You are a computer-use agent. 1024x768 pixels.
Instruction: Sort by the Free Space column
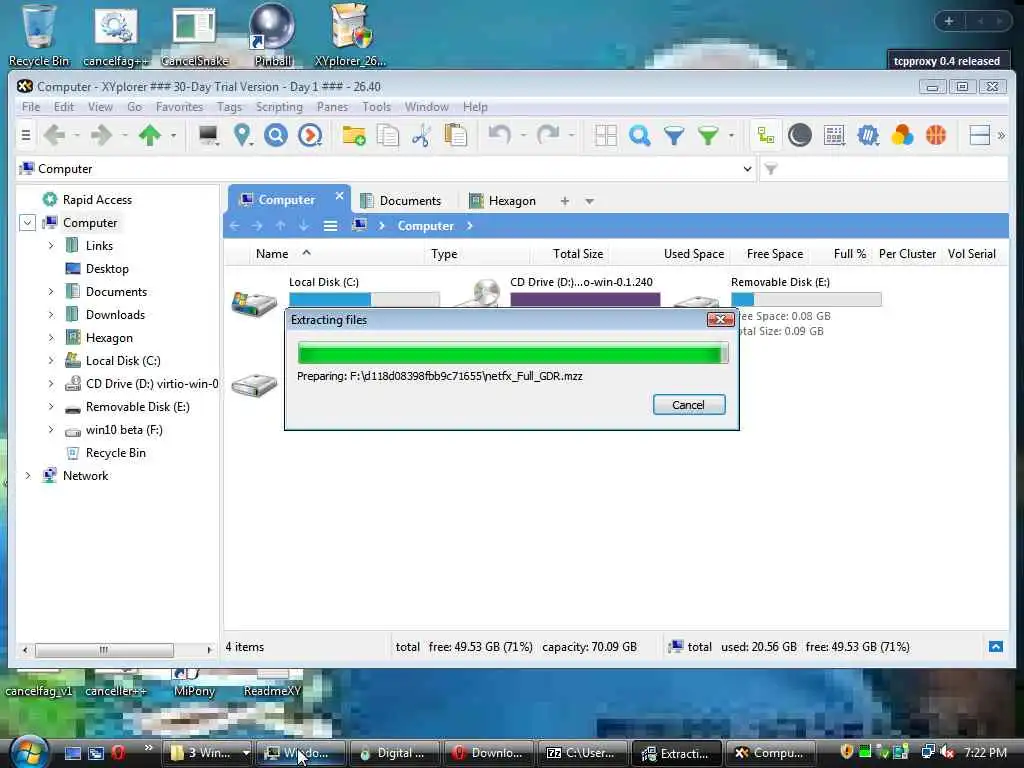tap(775, 254)
